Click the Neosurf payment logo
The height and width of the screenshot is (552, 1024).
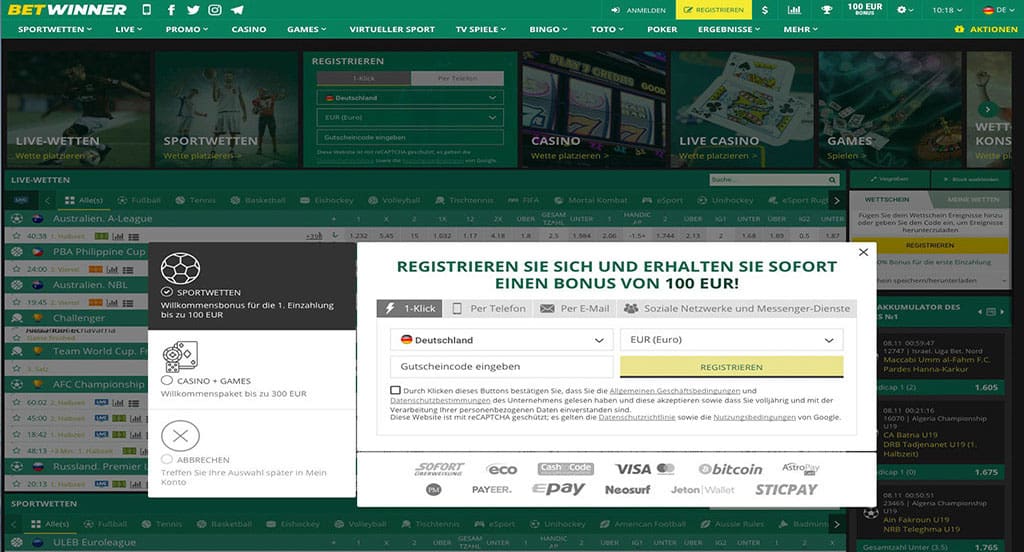pyautogui.click(x=628, y=489)
